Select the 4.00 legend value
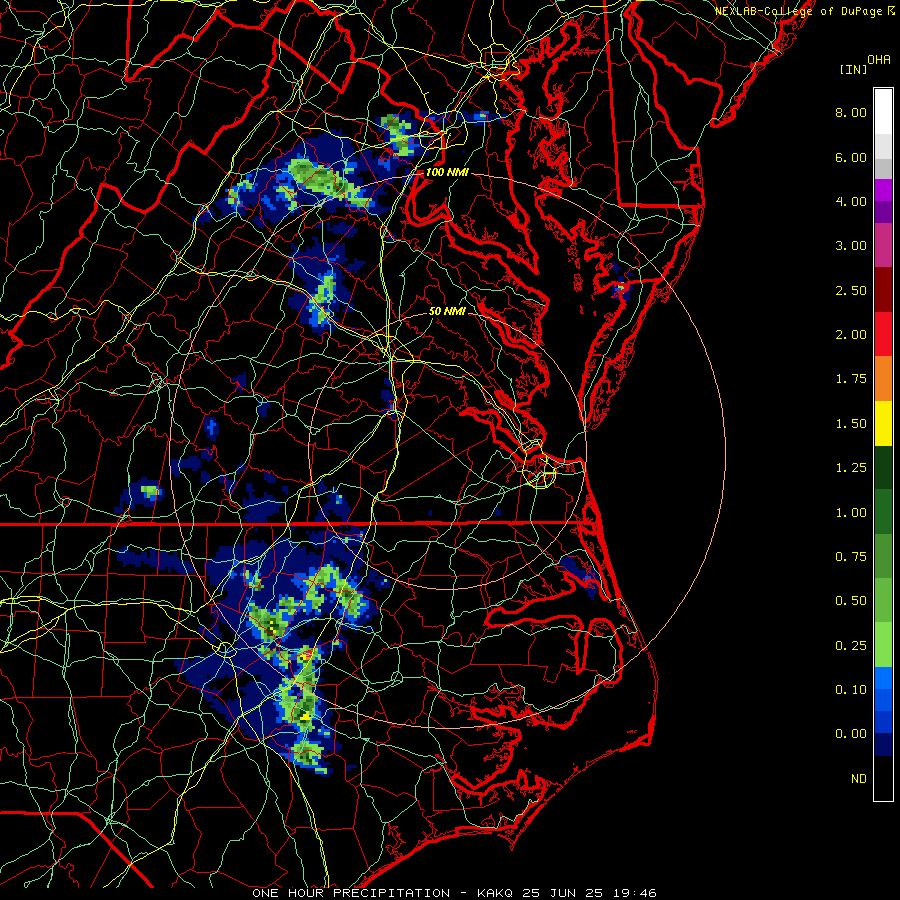 [x=851, y=201]
